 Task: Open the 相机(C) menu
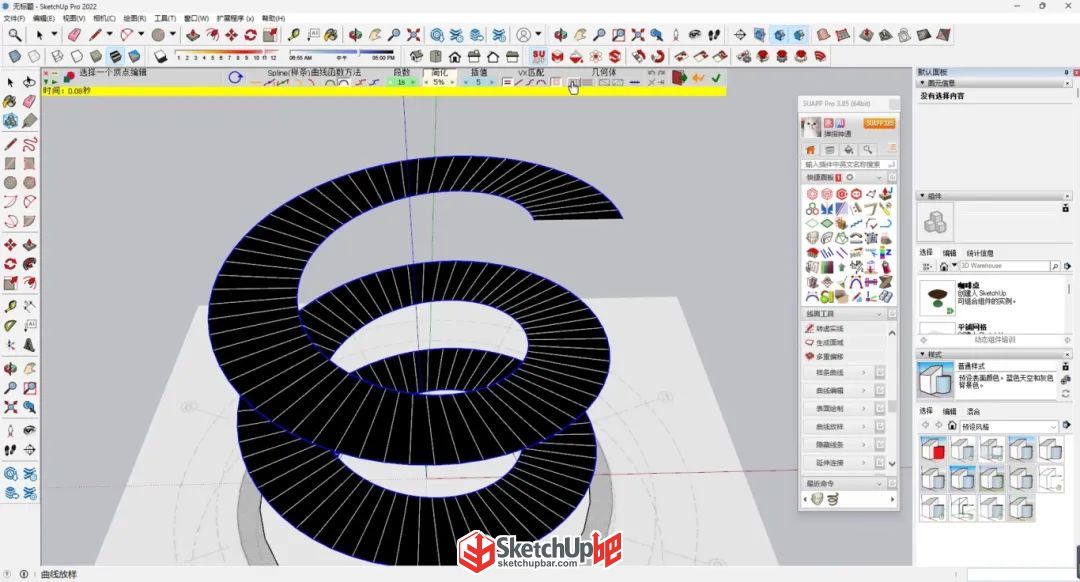pos(104,19)
